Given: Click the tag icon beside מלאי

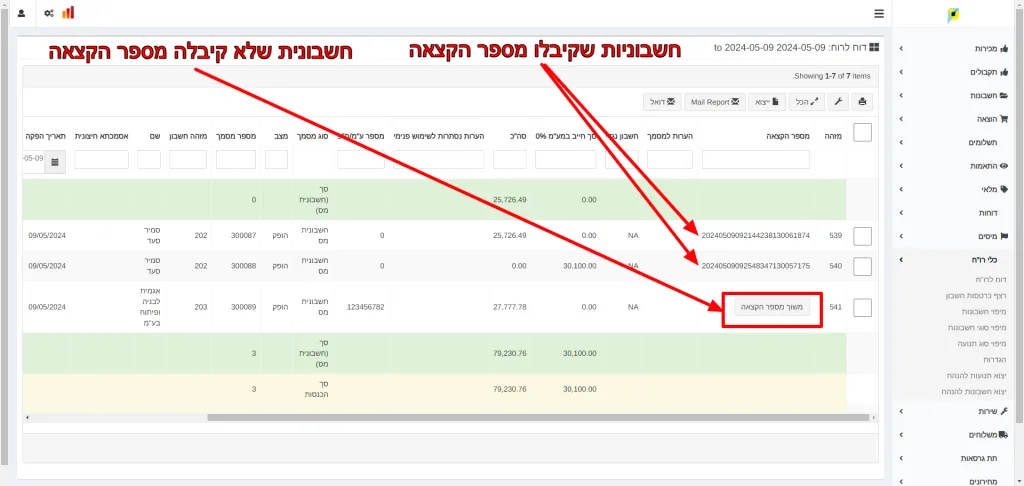Looking at the screenshot, I should [1004, 189].
